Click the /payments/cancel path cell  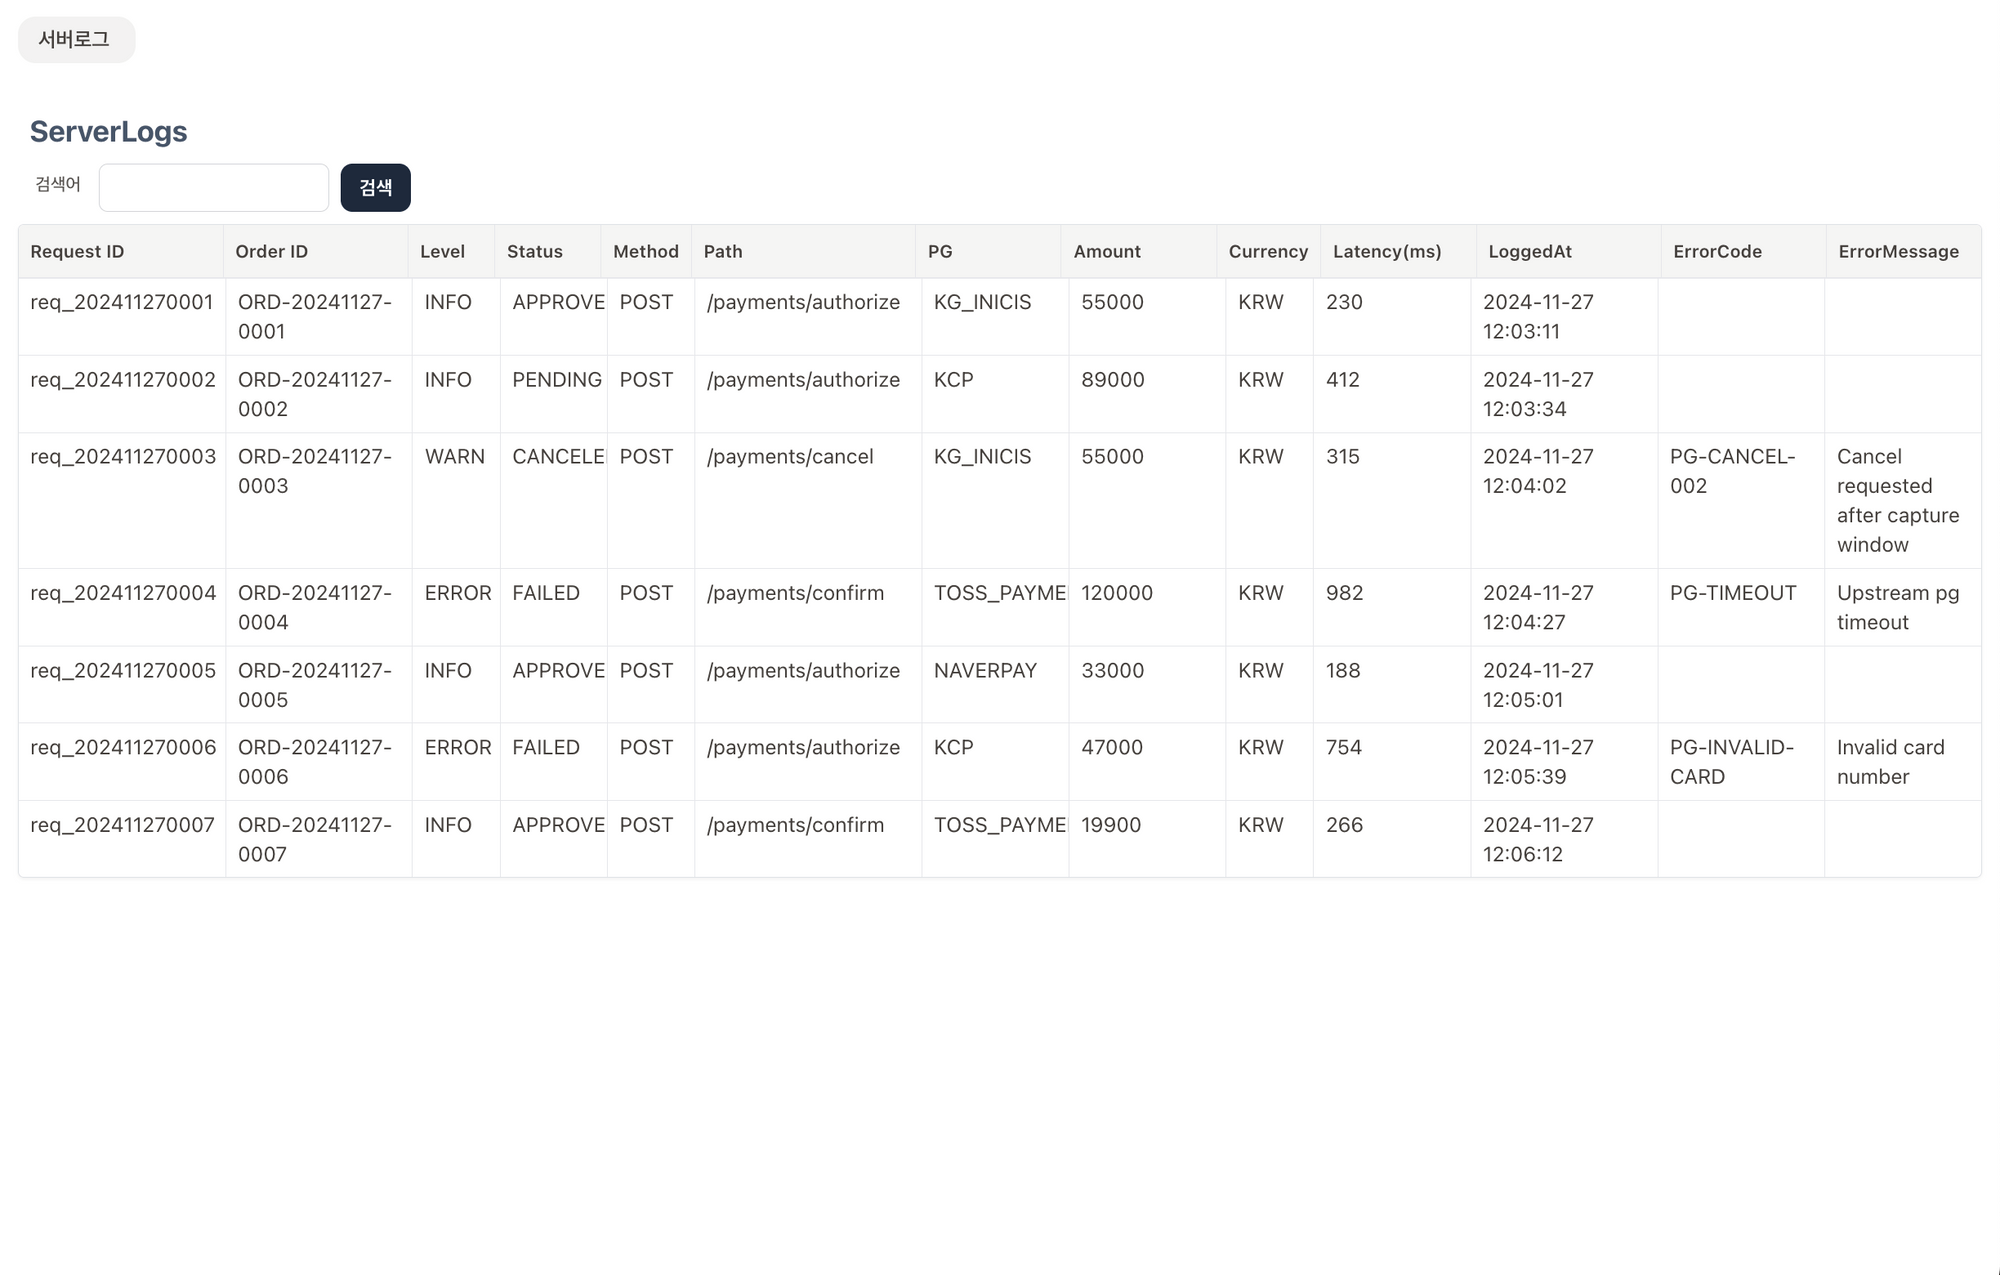click(x=789, y=457)
